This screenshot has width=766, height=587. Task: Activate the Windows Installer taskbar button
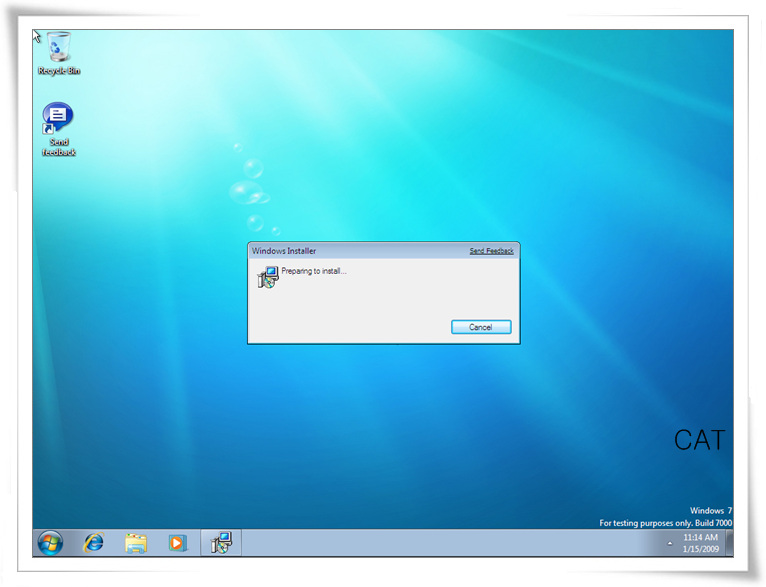[221, 543]
